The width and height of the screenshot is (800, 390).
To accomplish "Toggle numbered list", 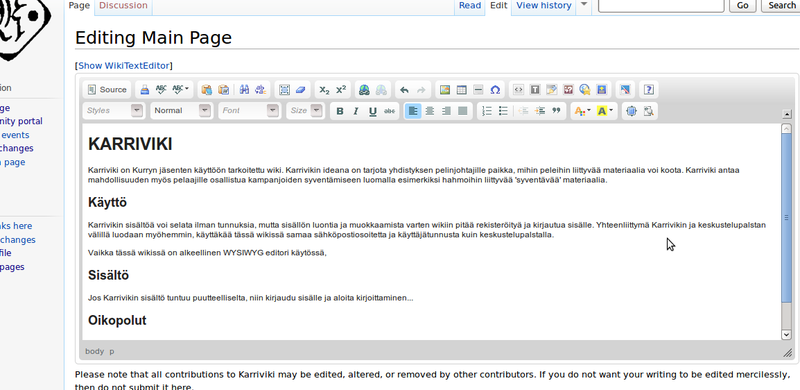I will [487, 111].
